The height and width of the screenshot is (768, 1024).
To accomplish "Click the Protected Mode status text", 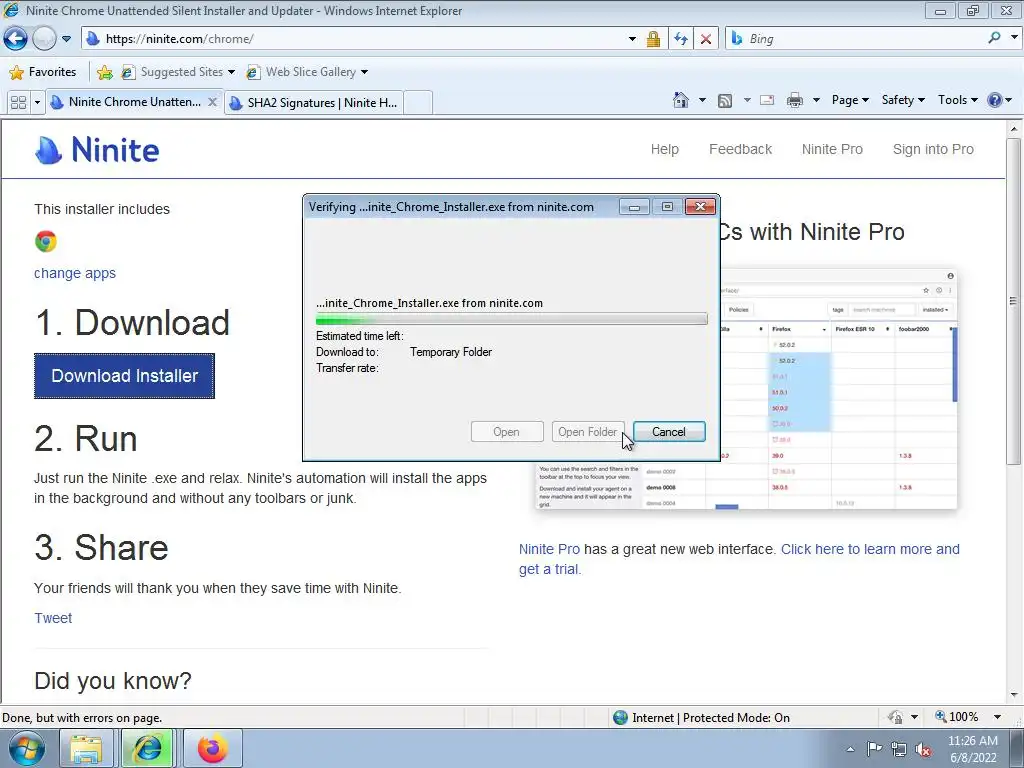I will [x=711, y=718].
